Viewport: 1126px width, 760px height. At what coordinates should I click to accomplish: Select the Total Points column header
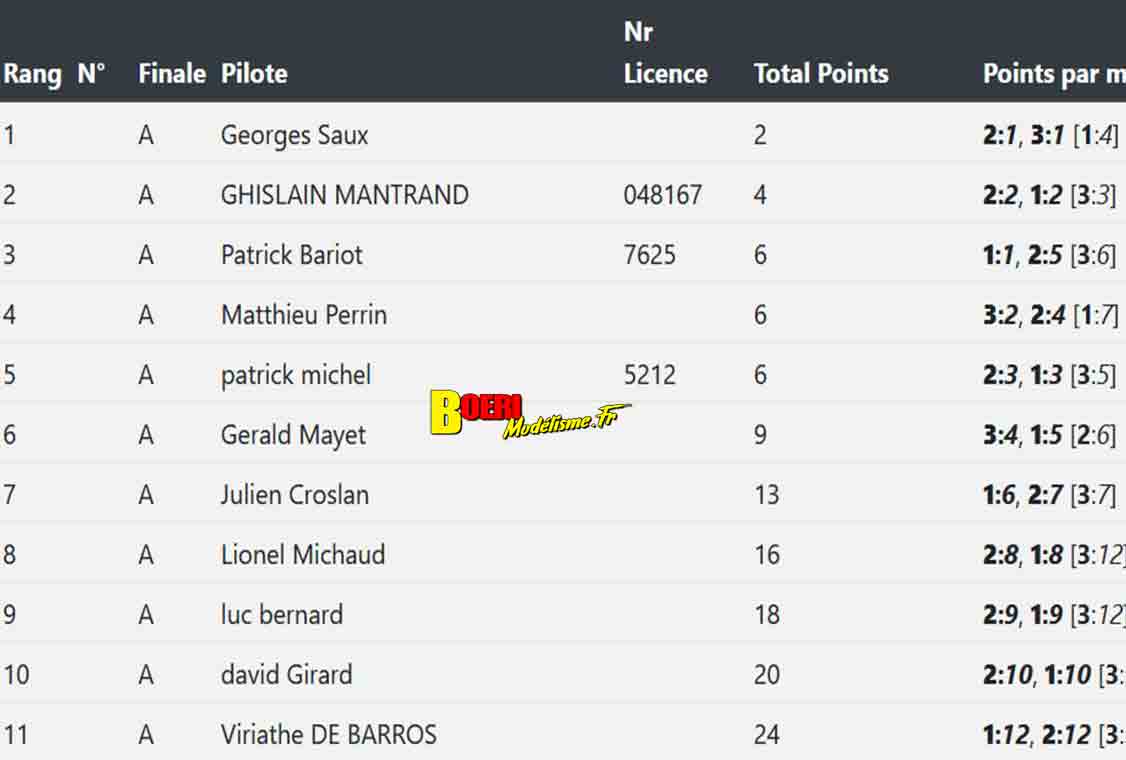coord(821,73)
